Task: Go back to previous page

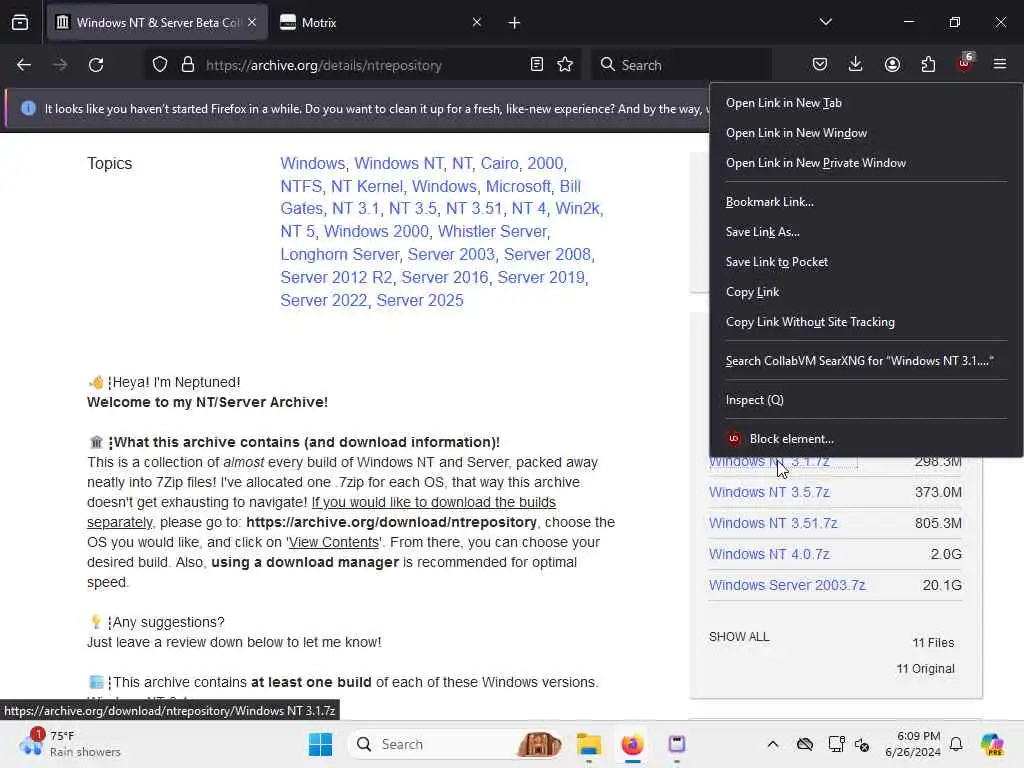Action: click(x=24, y=65)
